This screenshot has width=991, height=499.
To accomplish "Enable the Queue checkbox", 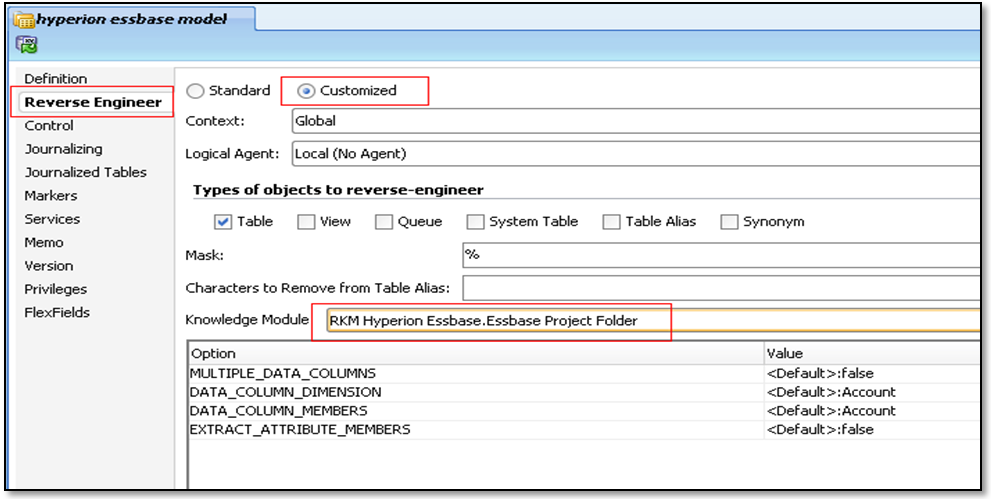I will pos(384,222).
